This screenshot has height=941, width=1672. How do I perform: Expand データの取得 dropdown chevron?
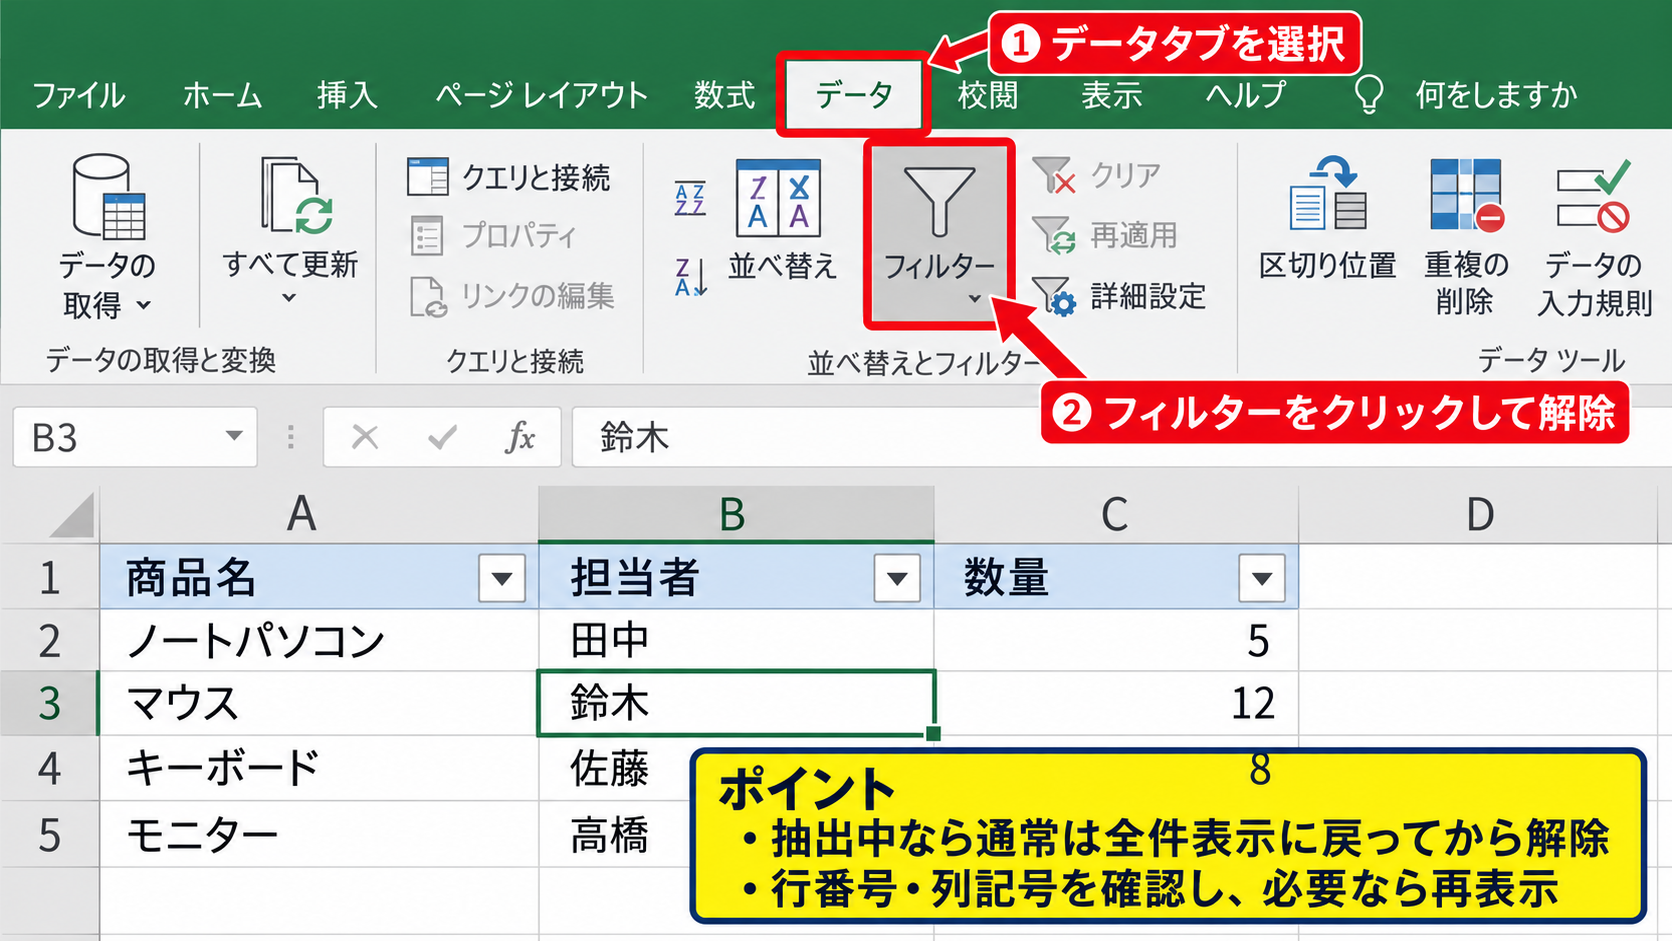point(144,305)
